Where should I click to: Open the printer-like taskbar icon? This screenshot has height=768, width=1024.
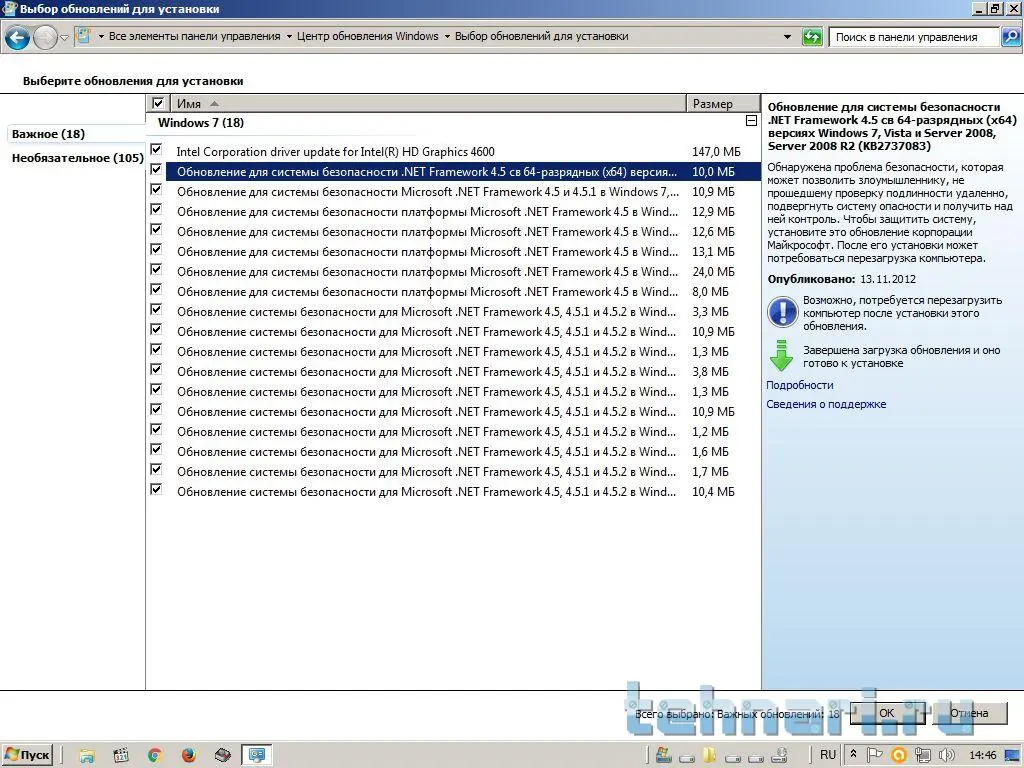(x=223, y=756)
